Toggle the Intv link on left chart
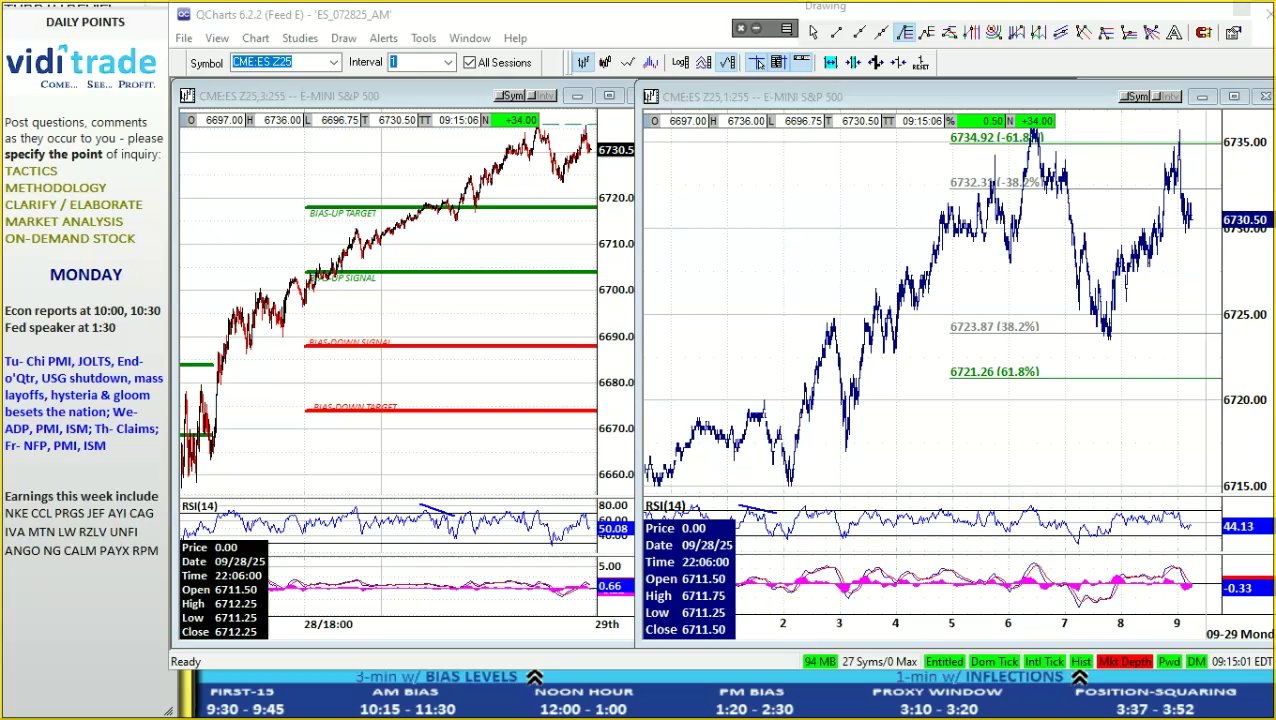 pyautogui.click(x=542, y=96)
